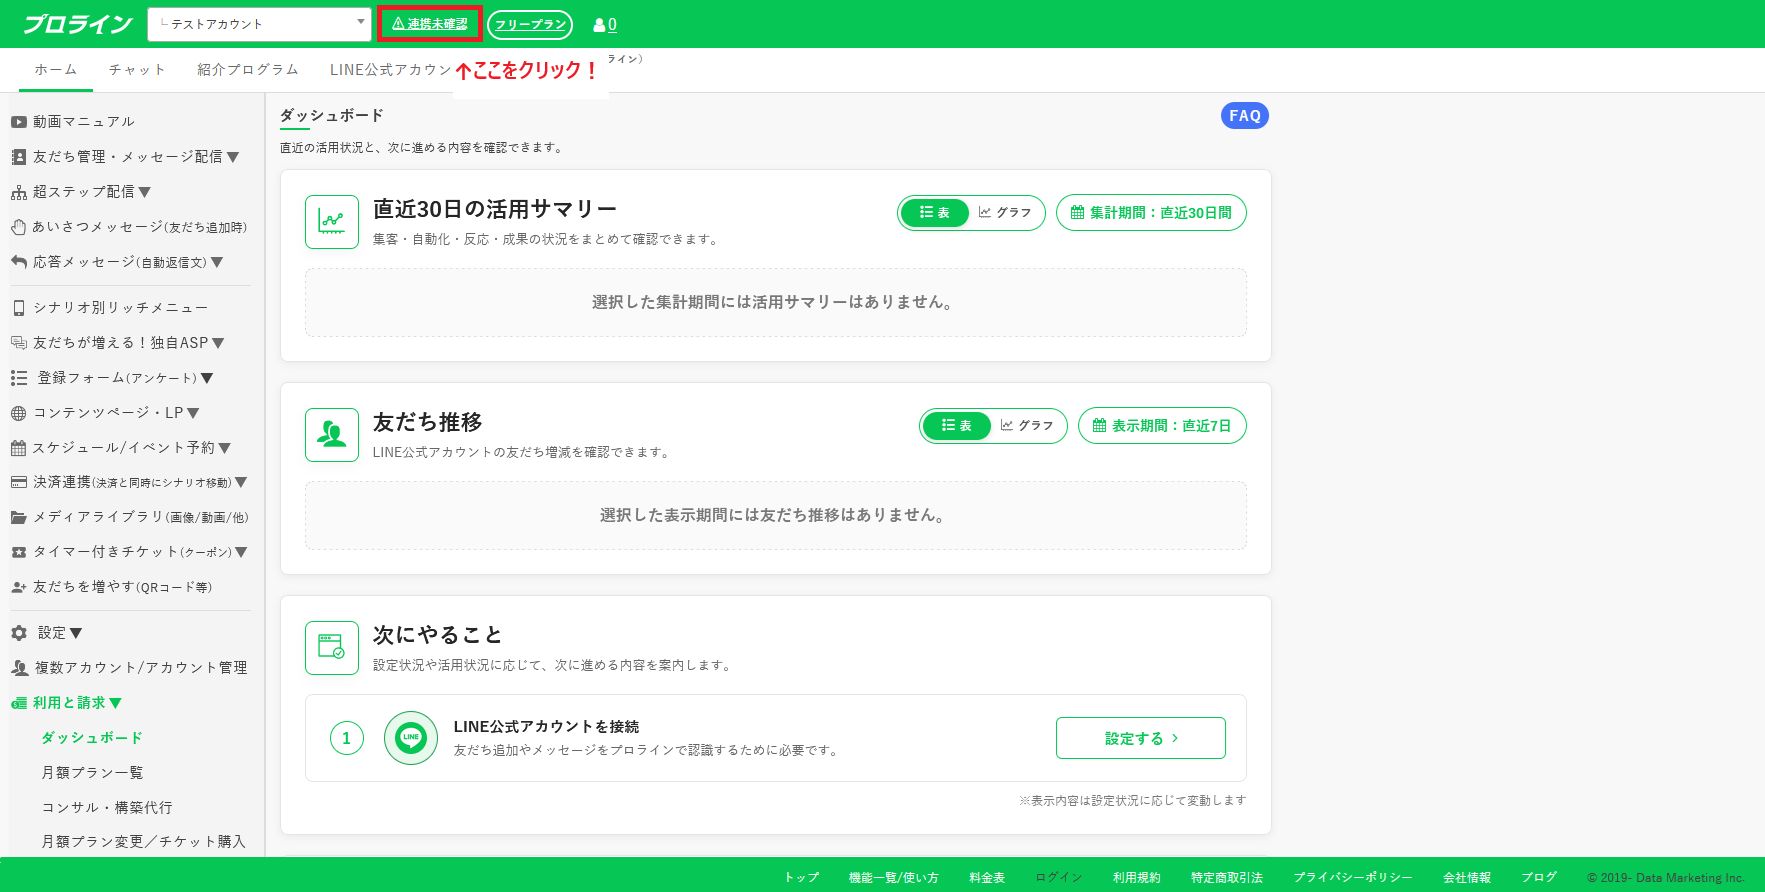Switch 友だち推移 to グラフ view
Viewport: 1765px width, 892px height.
point(1027,426)
